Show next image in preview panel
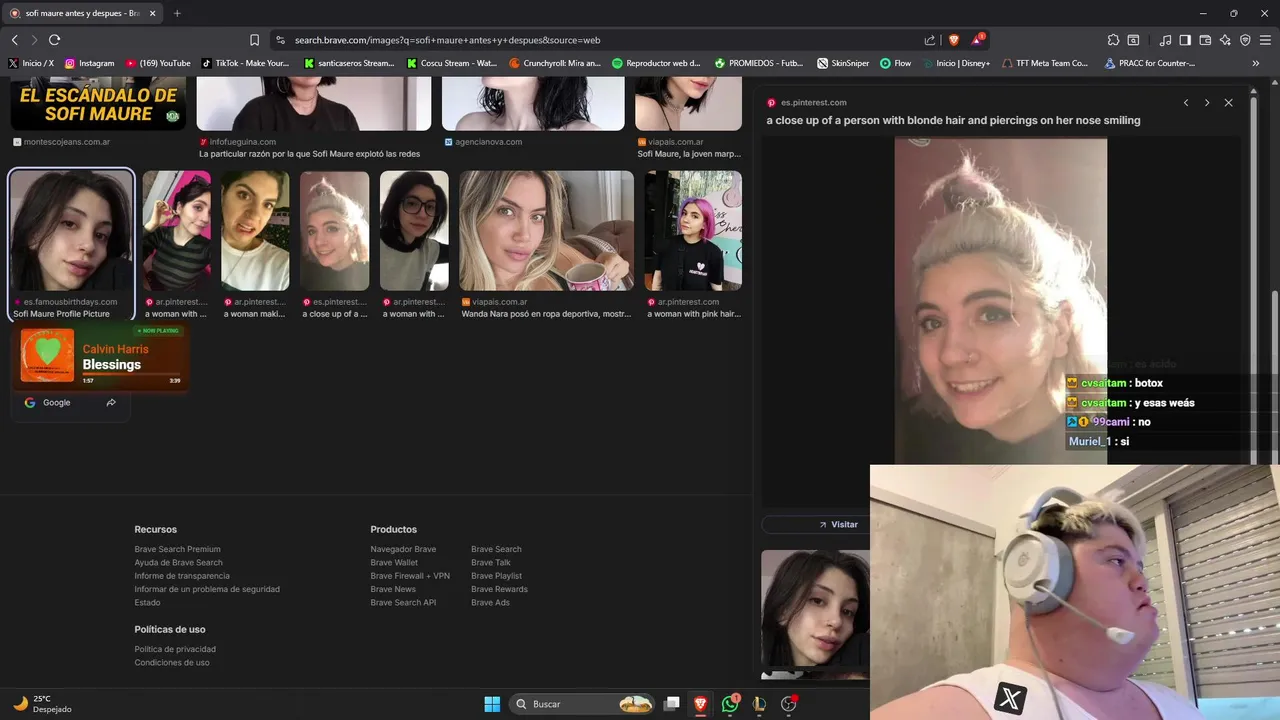1280x720 pixels. [1207, 102]
